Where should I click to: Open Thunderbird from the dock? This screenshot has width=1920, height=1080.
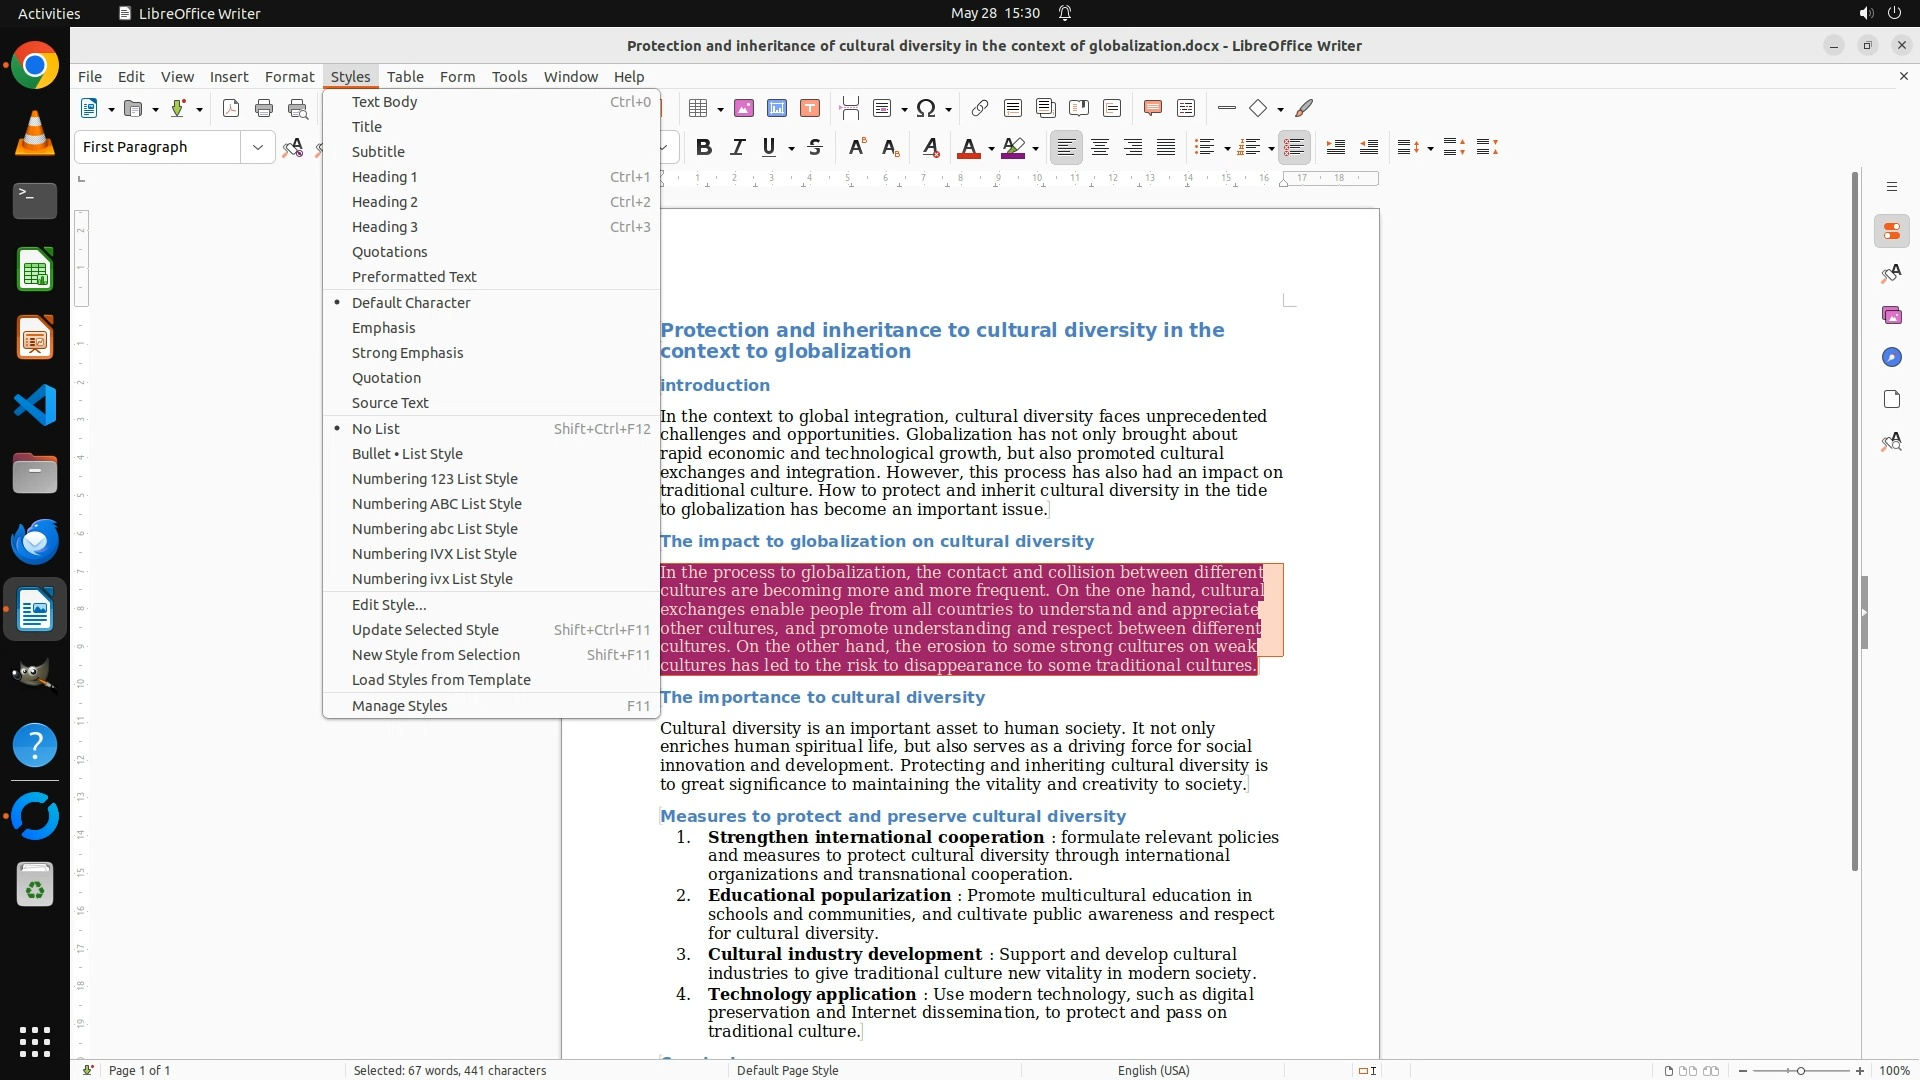click(35, 541)
